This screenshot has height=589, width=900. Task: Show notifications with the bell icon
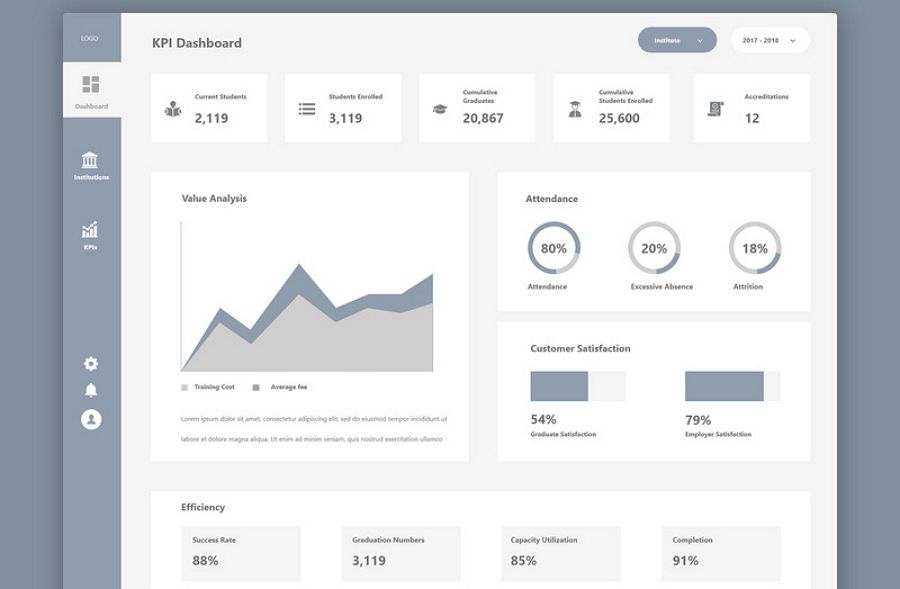[91, 390]
